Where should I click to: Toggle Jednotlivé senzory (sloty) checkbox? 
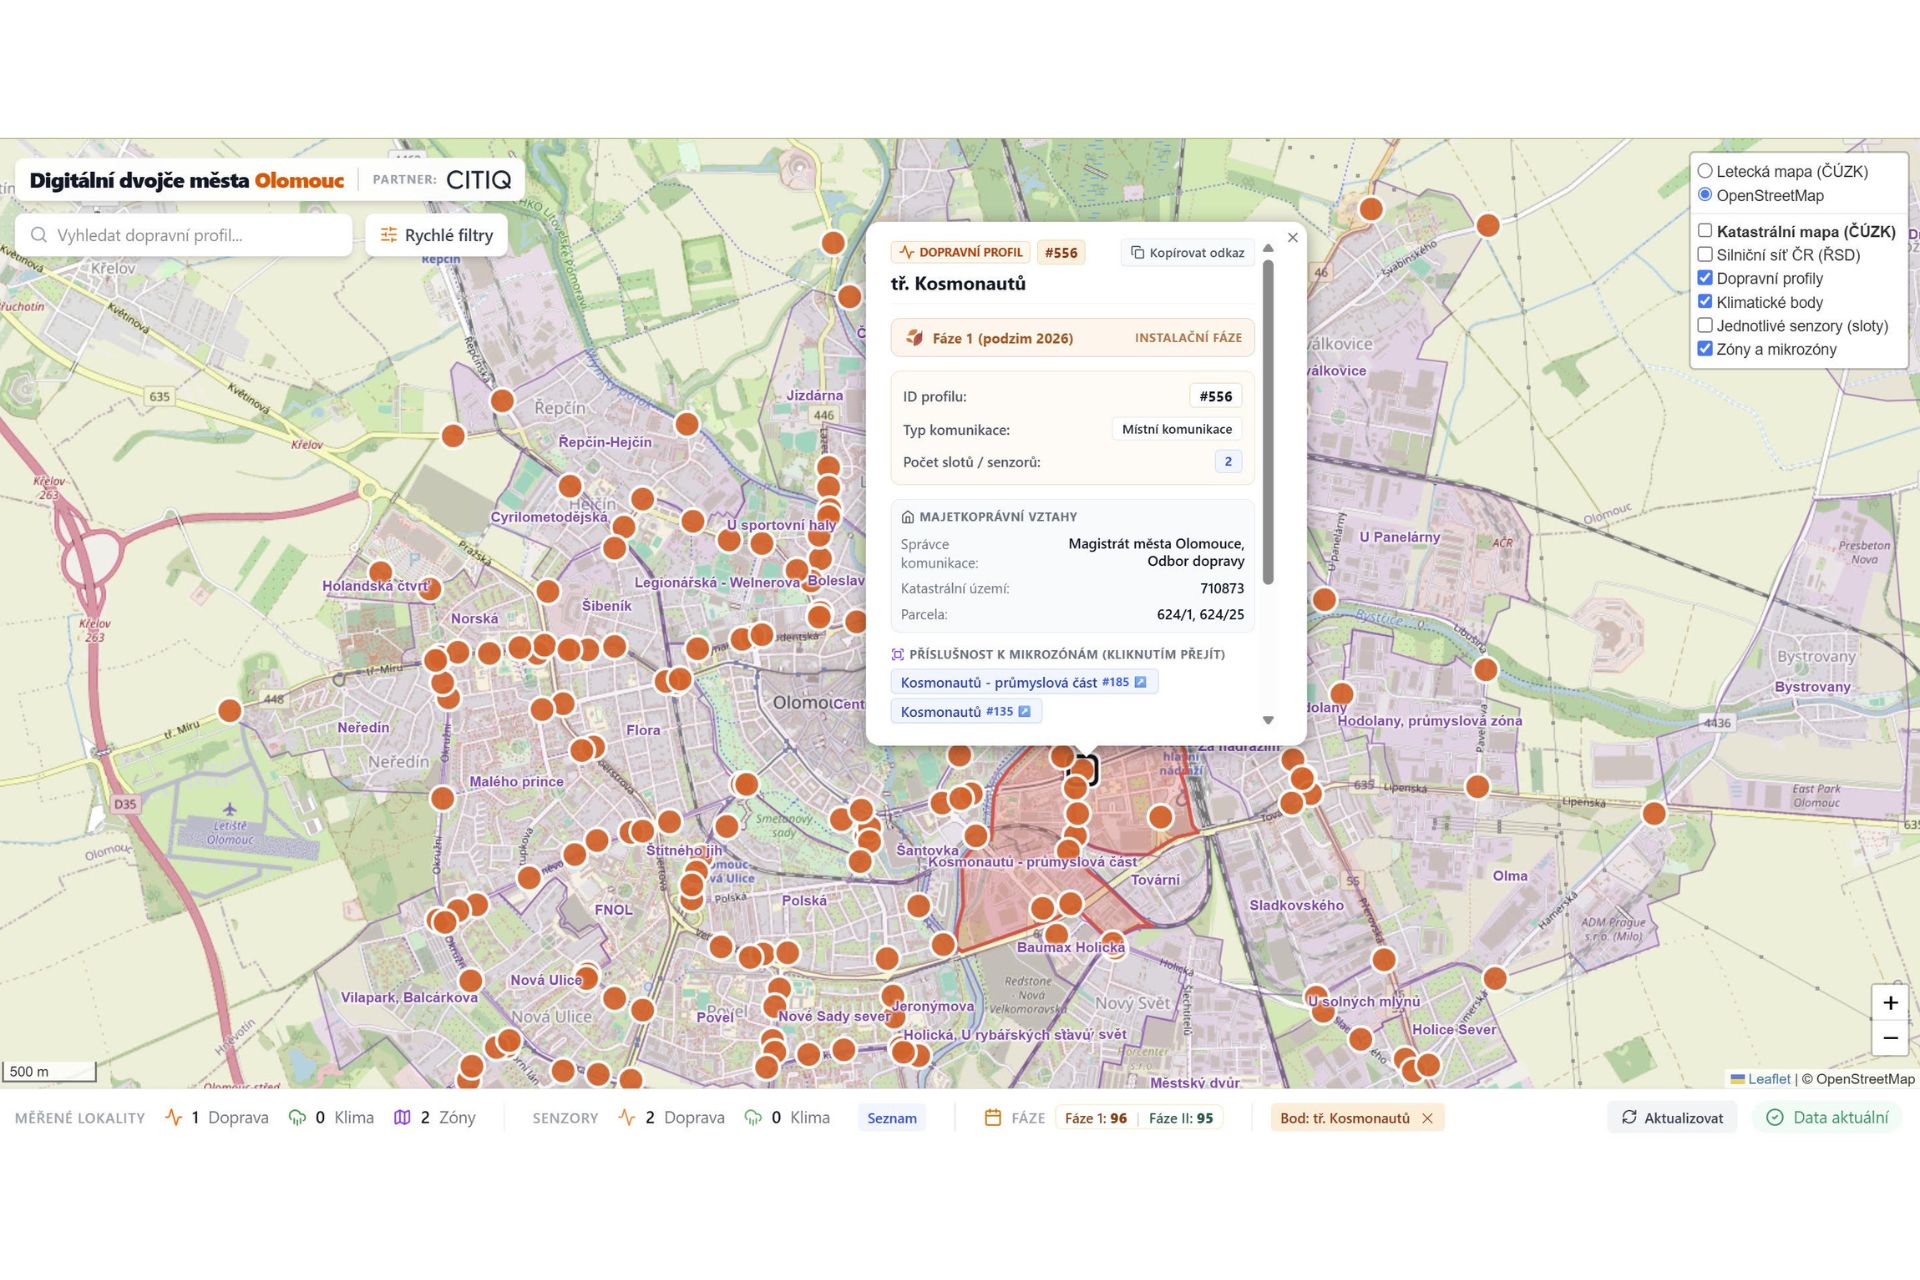coord(1705,325)
